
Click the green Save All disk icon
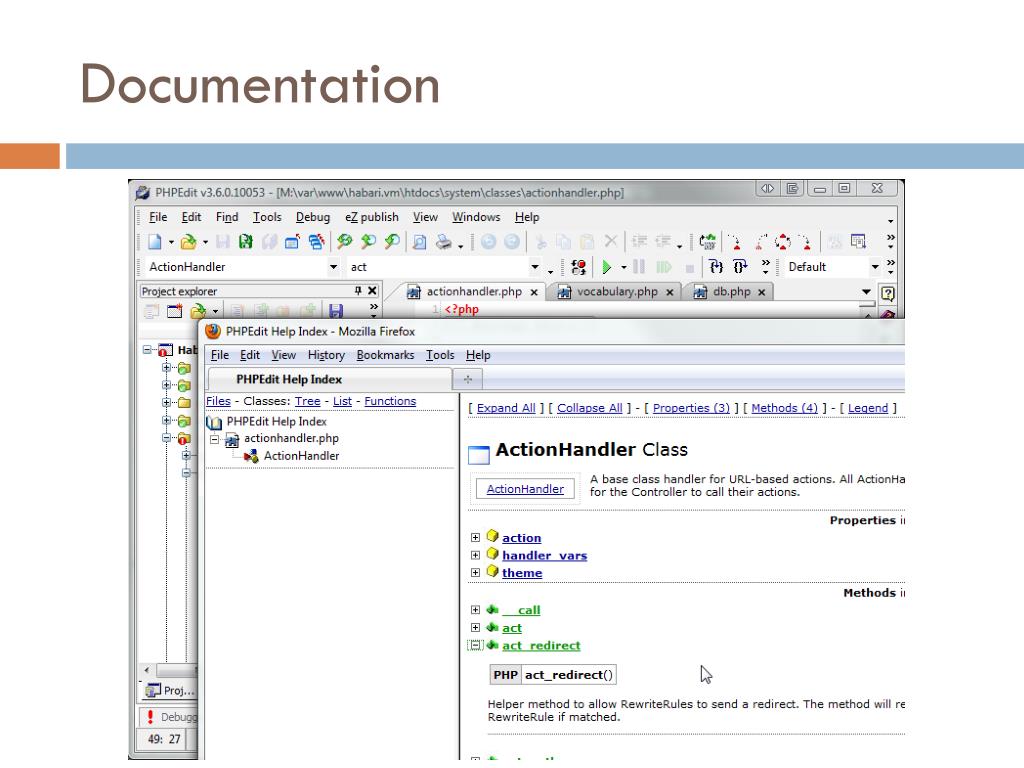(246, 242)
